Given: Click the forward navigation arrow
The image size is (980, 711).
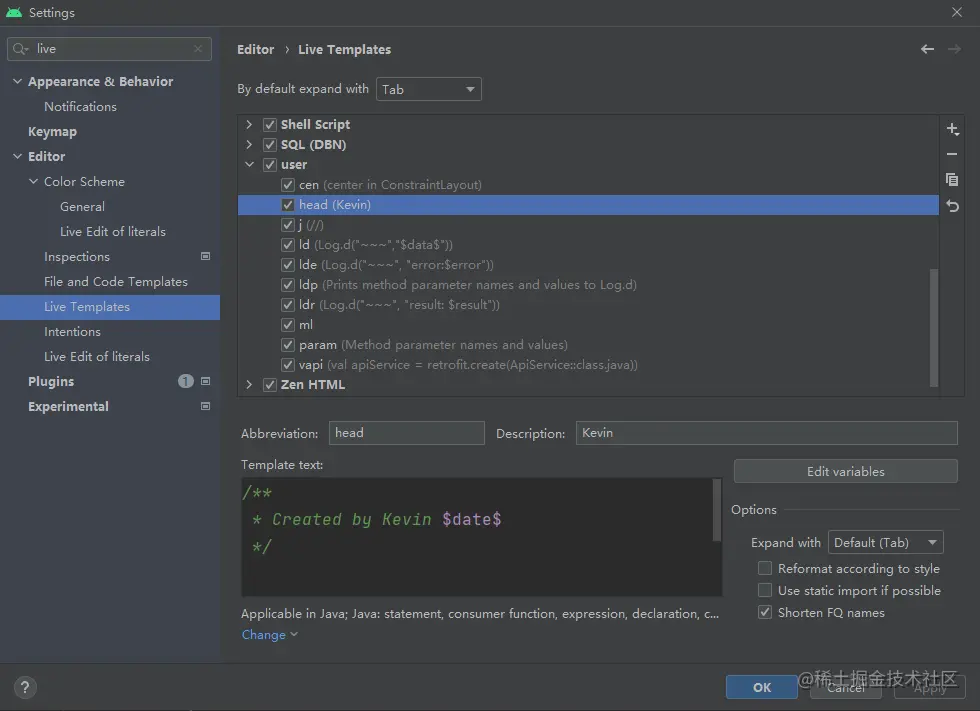Looking at the screenshot, I should [951, 48].
